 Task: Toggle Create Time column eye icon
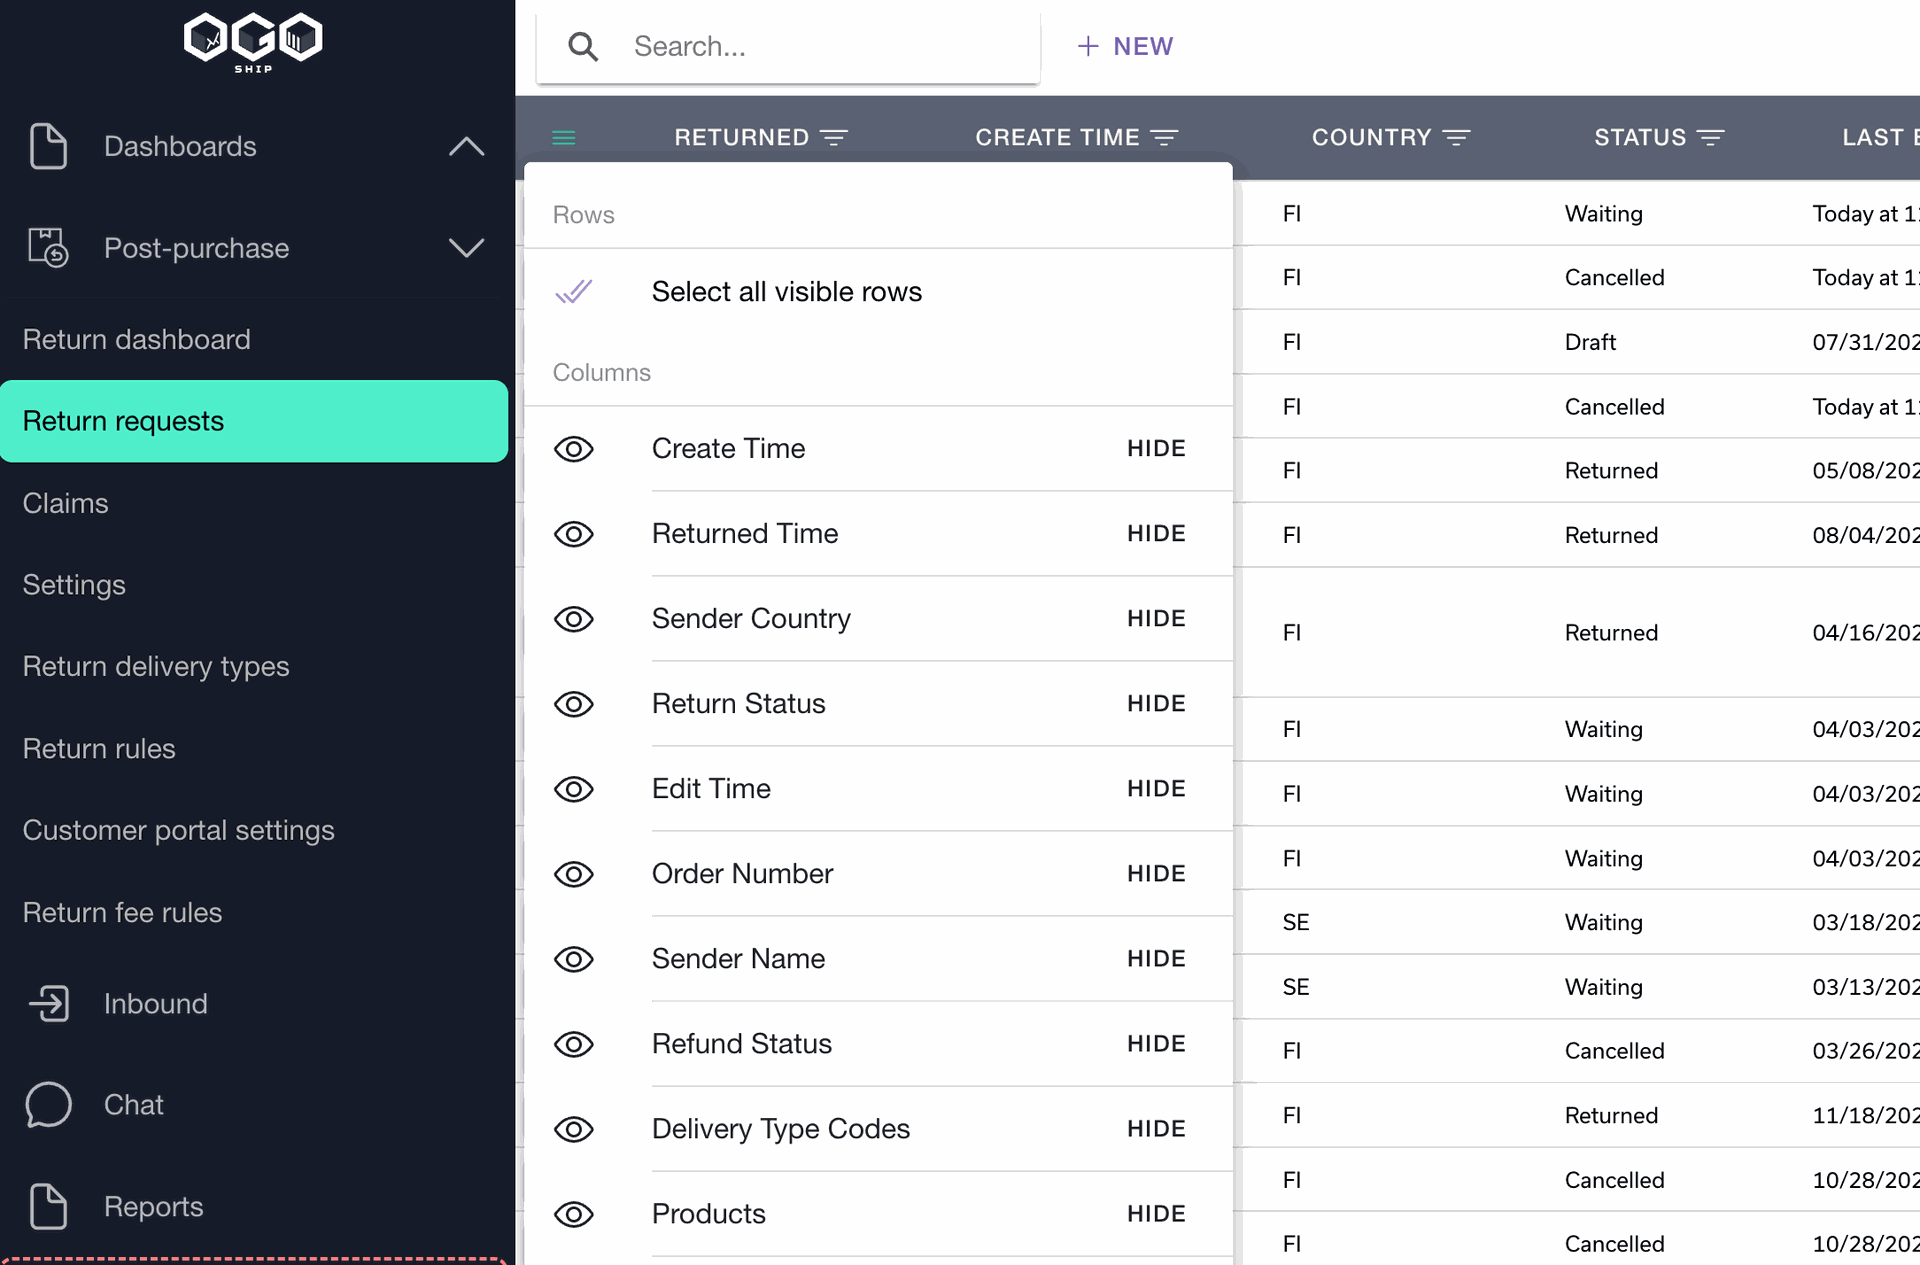(574, 449)
